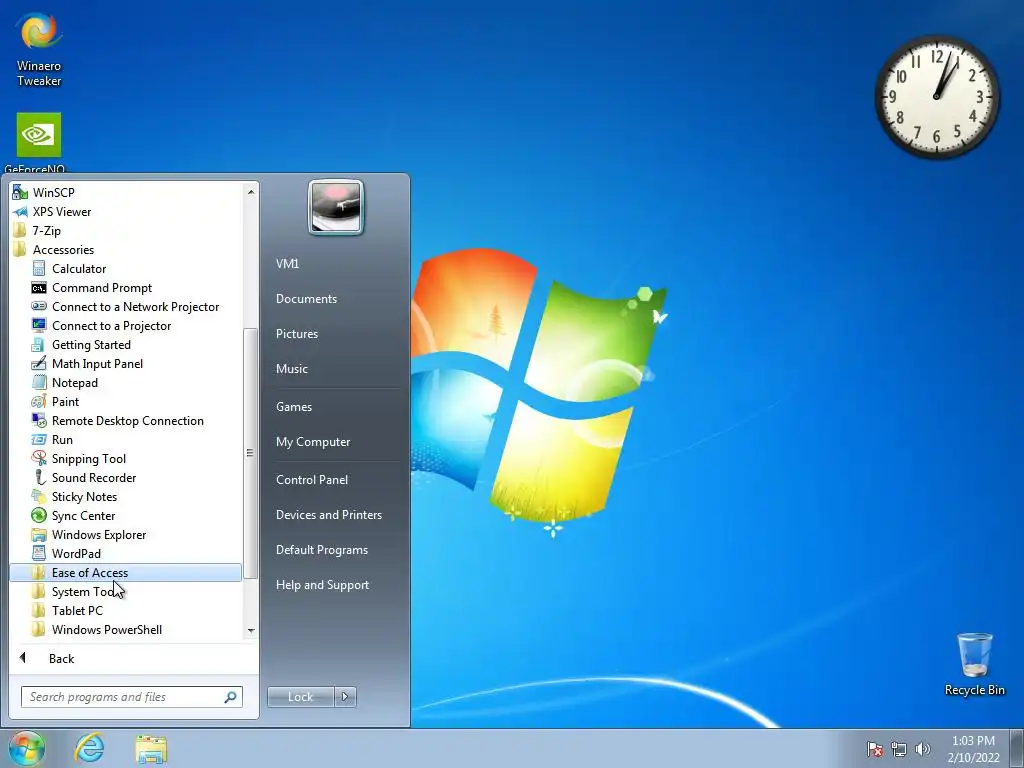Open Help and Support

(x=322, y=585)
